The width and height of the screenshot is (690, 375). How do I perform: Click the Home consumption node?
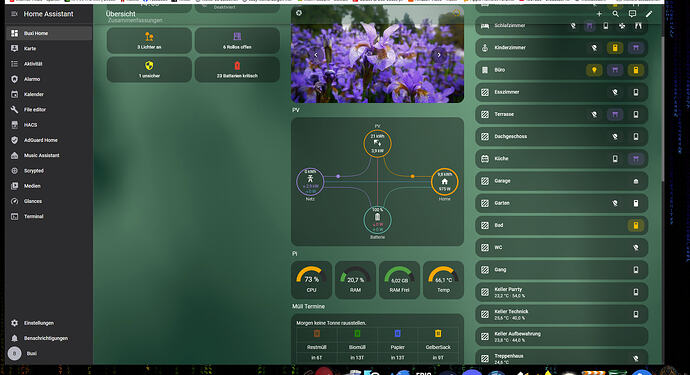click(444, 181)
